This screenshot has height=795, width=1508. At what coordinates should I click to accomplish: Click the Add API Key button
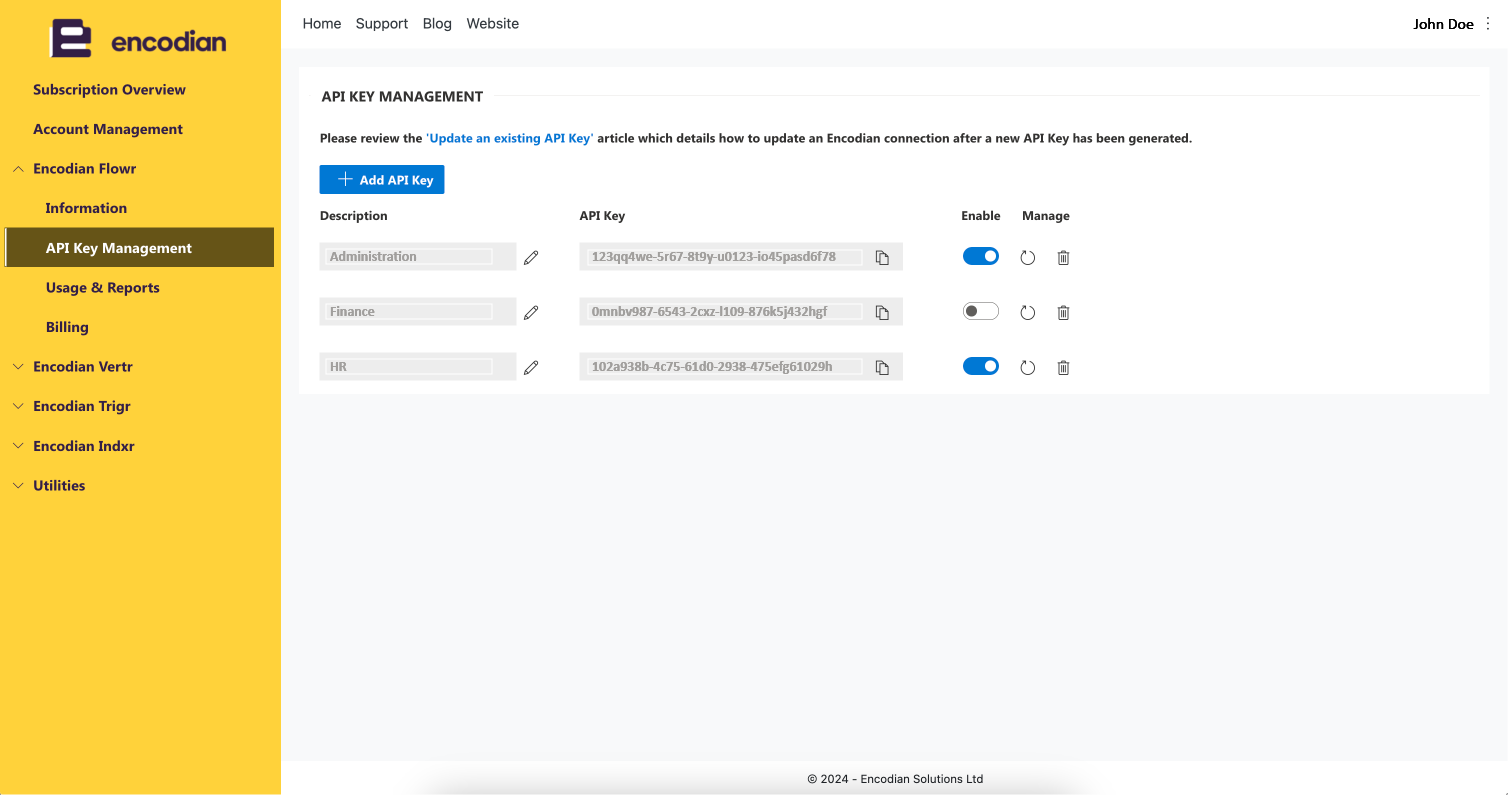pos(382,180)
